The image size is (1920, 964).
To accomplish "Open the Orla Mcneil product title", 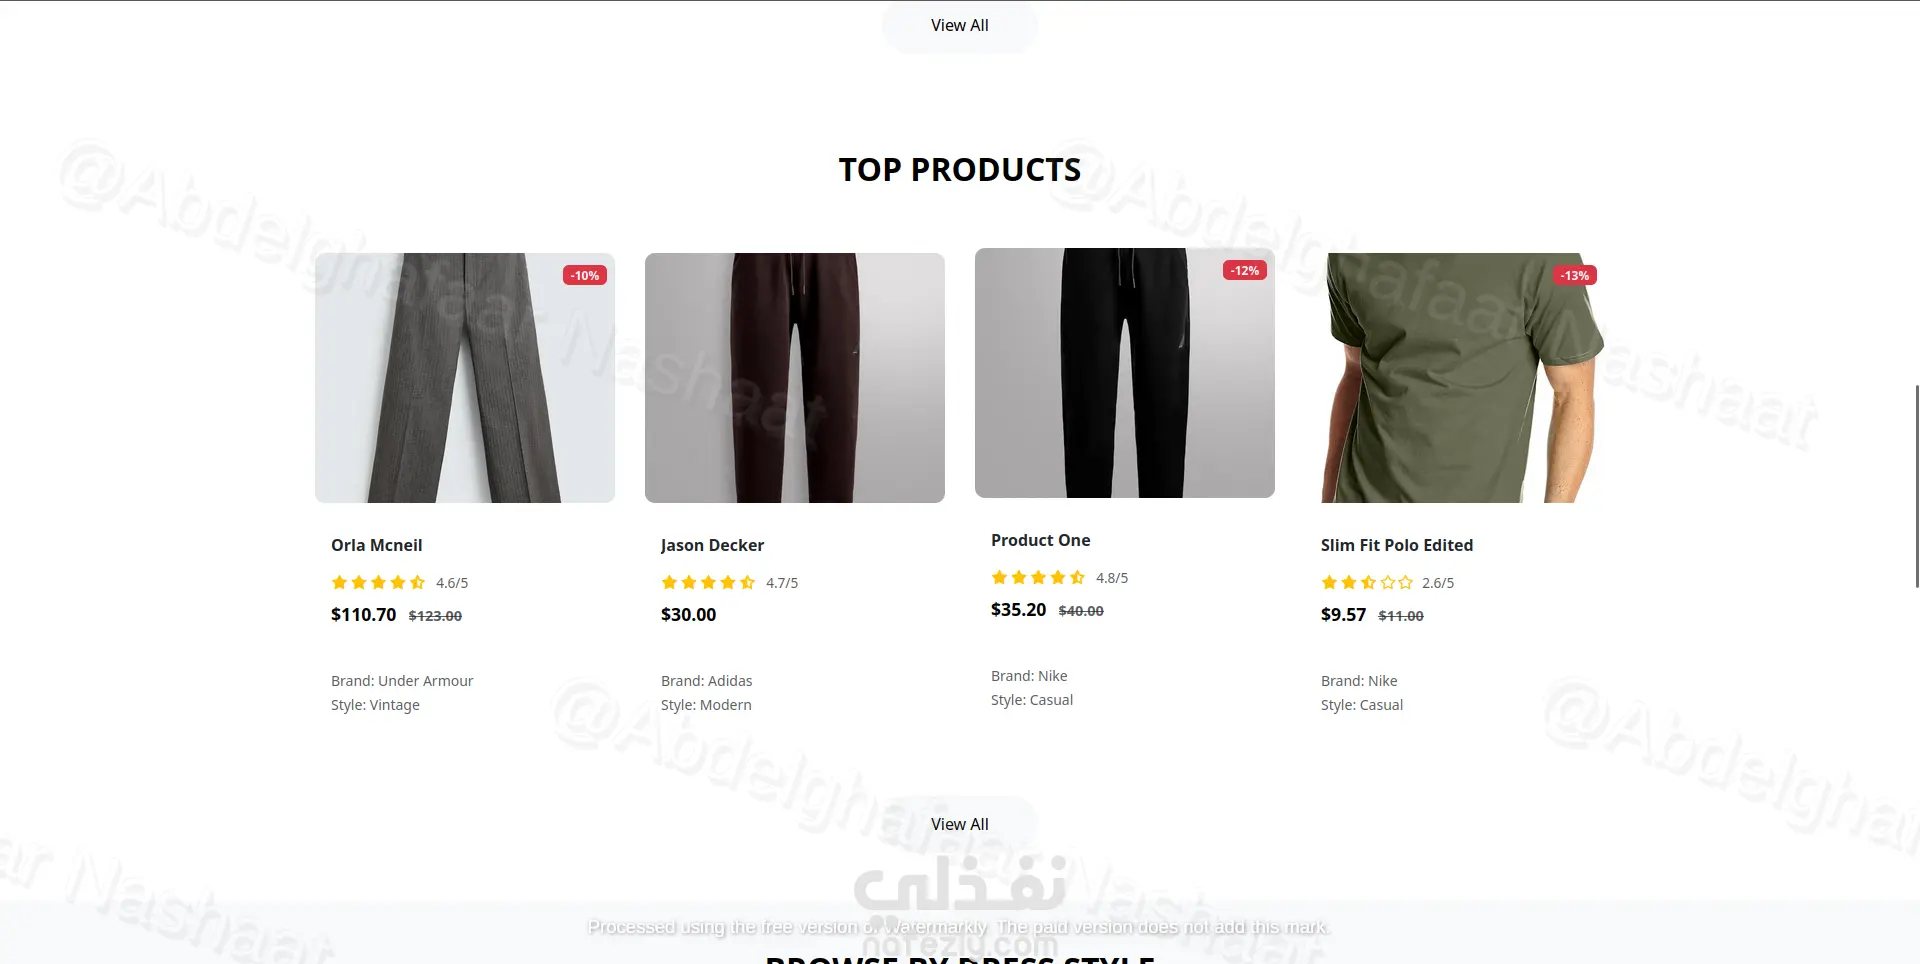I will [377, 545].
